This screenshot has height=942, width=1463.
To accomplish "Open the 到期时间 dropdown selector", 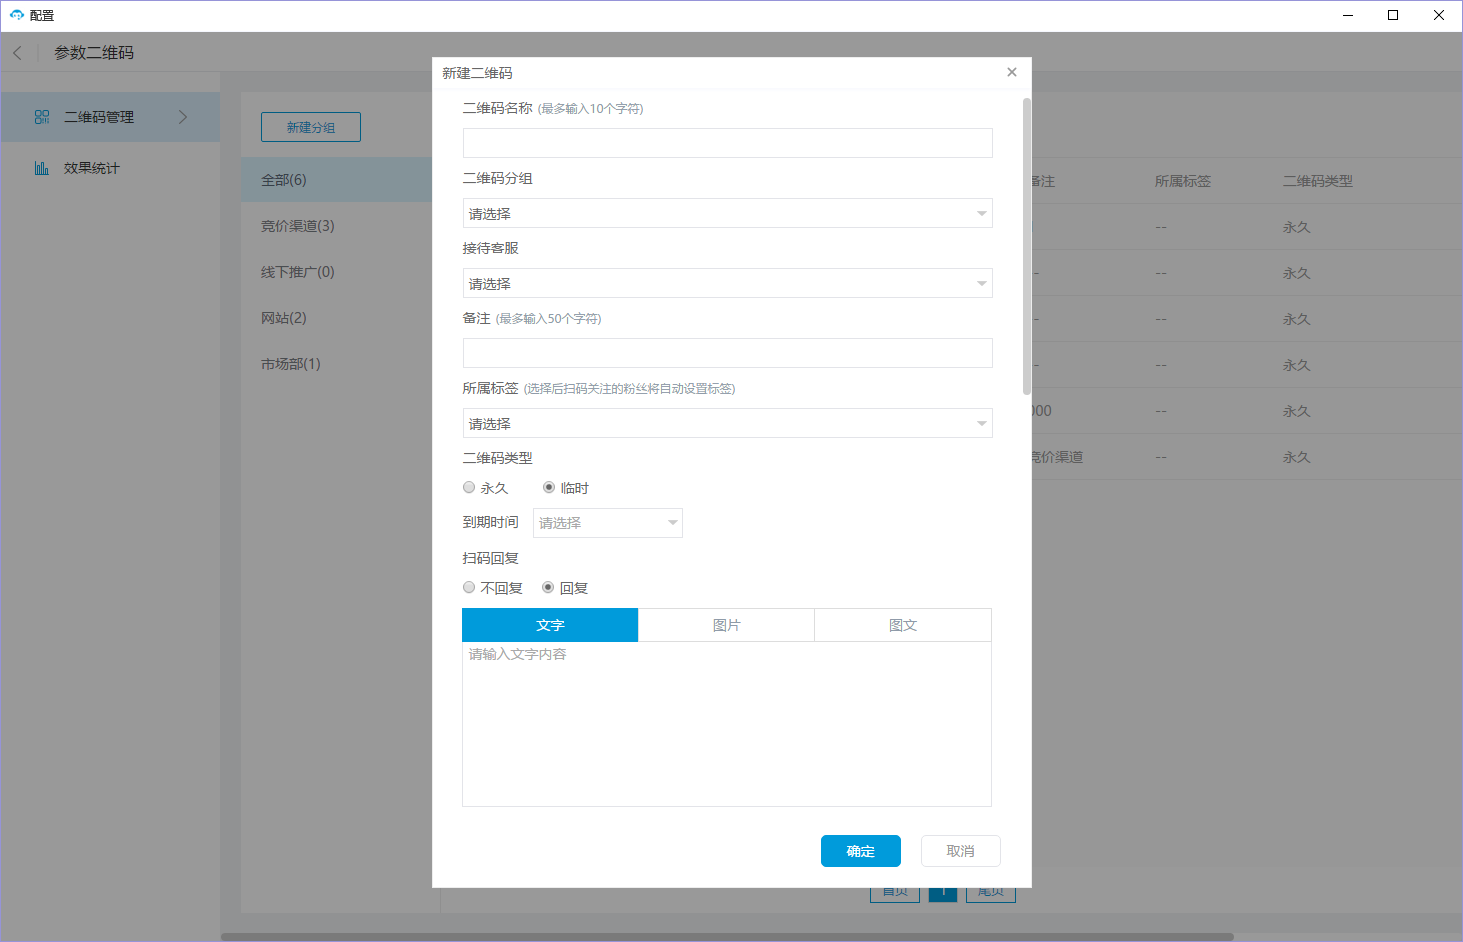I will click(x=607, y=523).
